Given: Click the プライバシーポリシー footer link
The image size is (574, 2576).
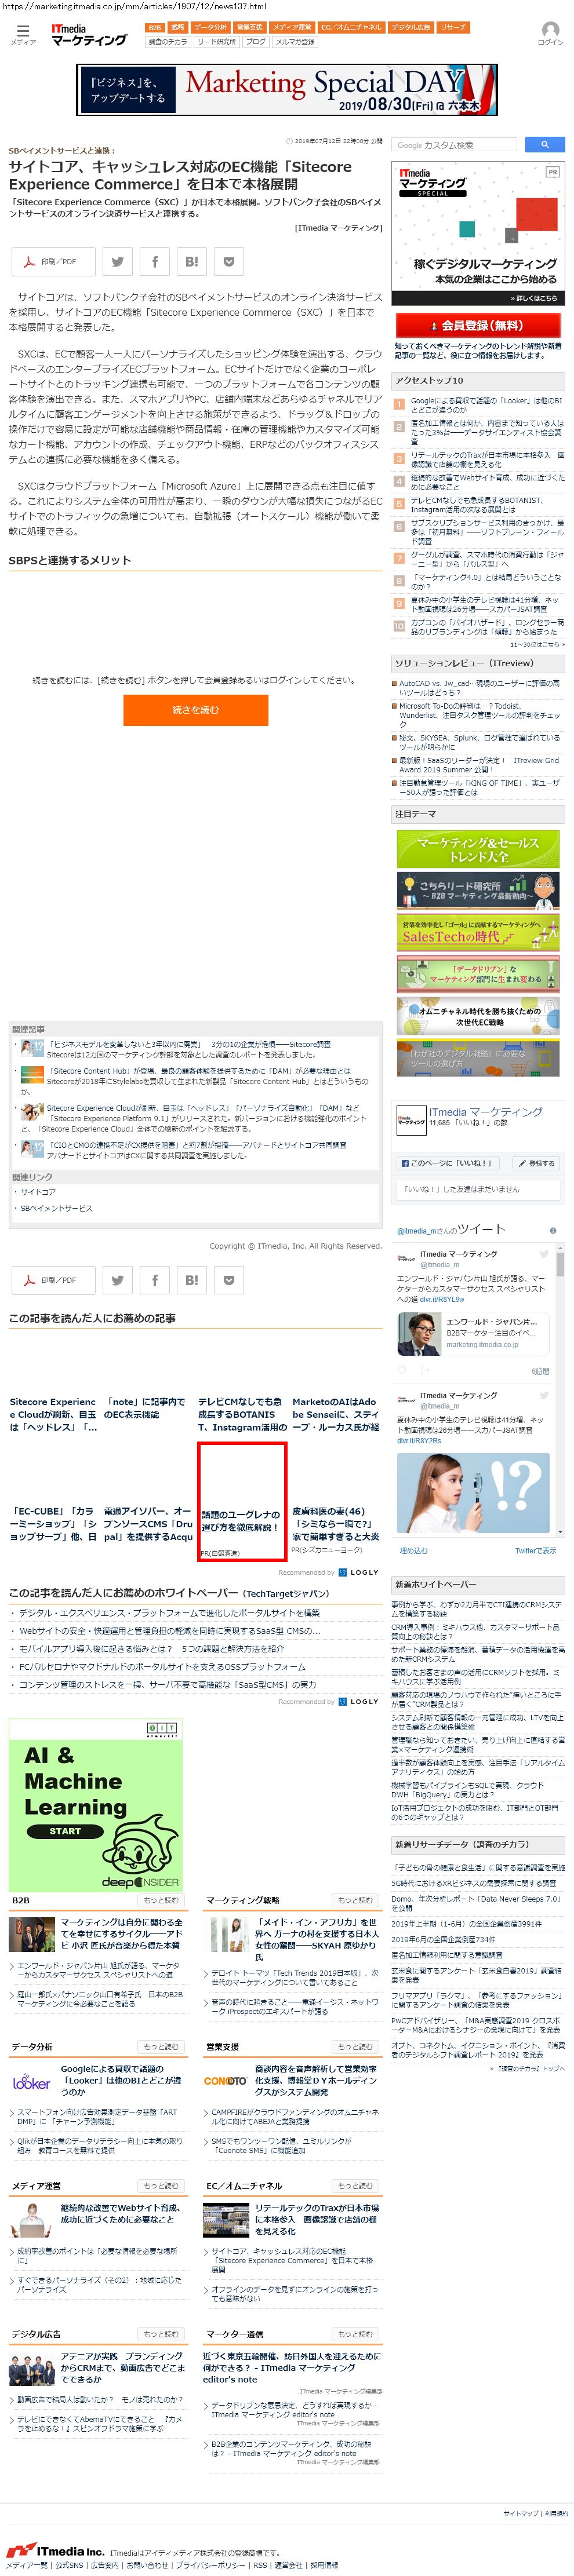Looking at the screenshot, I should pos(211,2565).
